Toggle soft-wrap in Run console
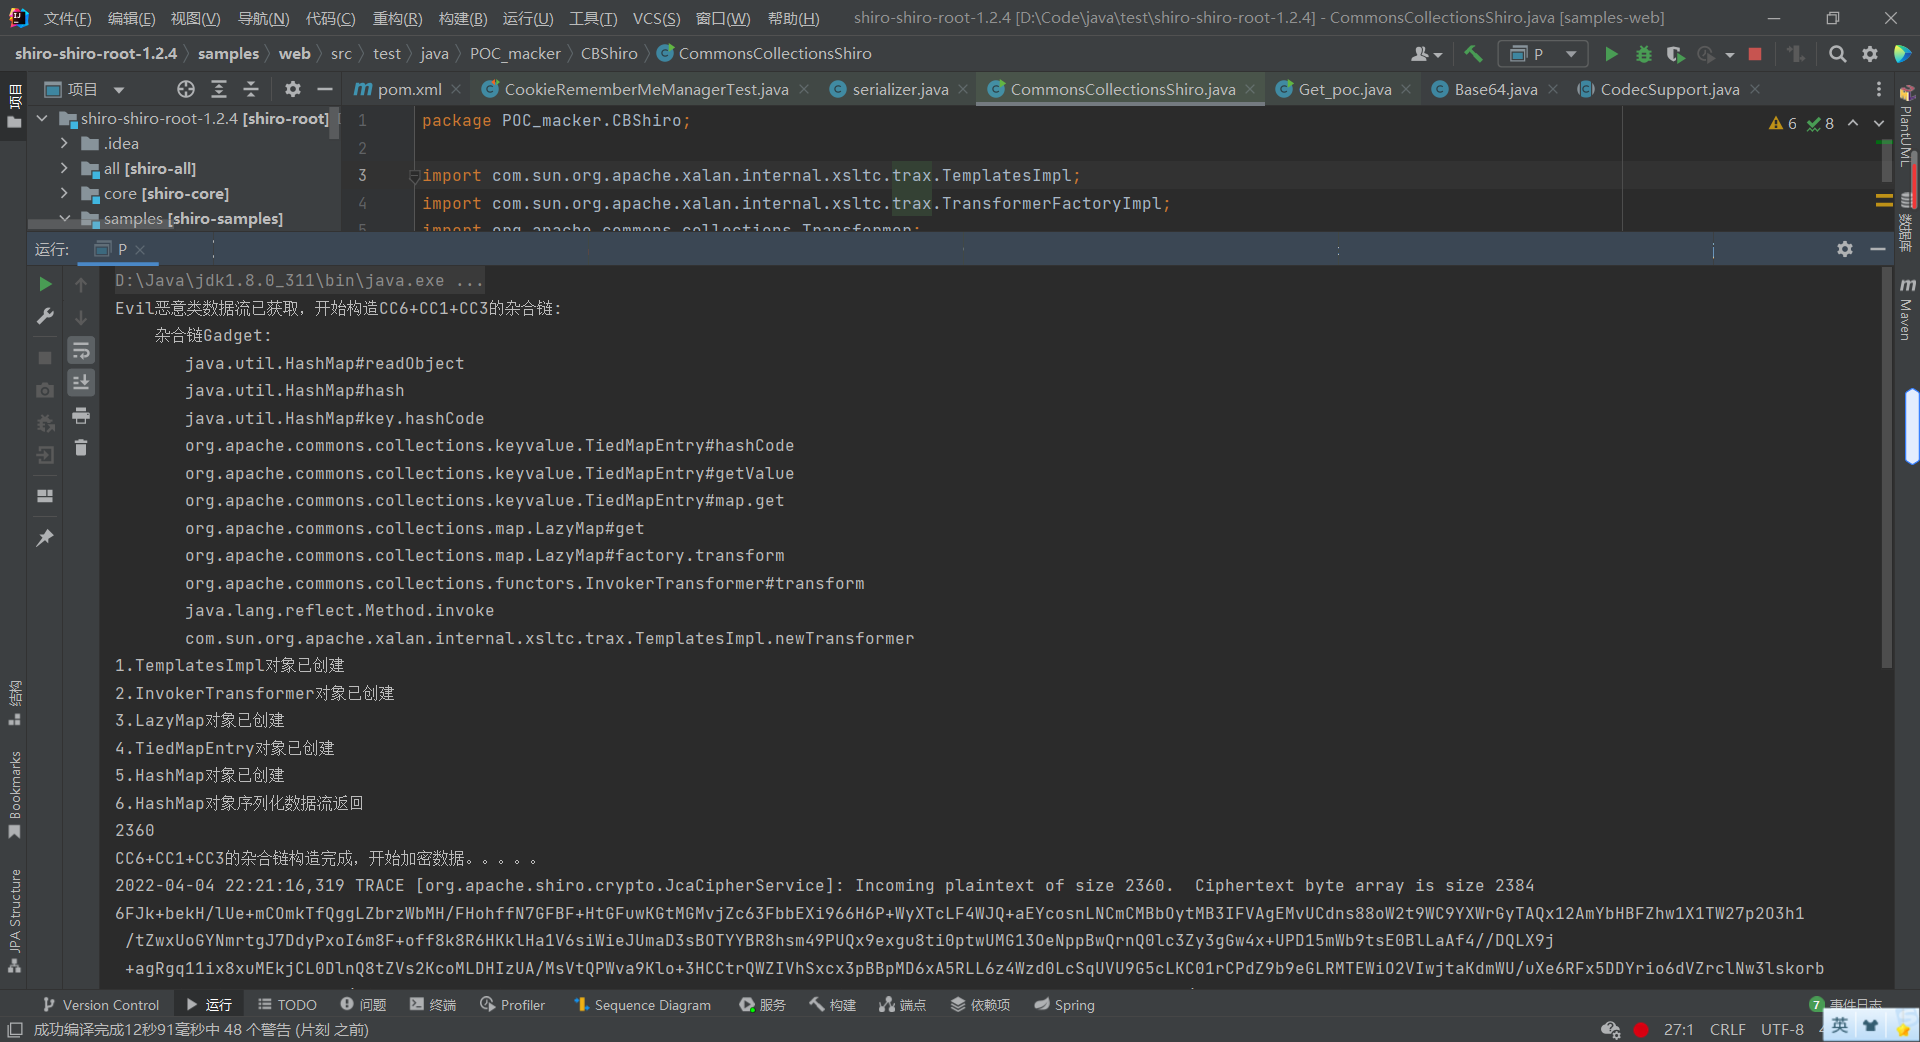1920x1042 pixels. [81, 350]
